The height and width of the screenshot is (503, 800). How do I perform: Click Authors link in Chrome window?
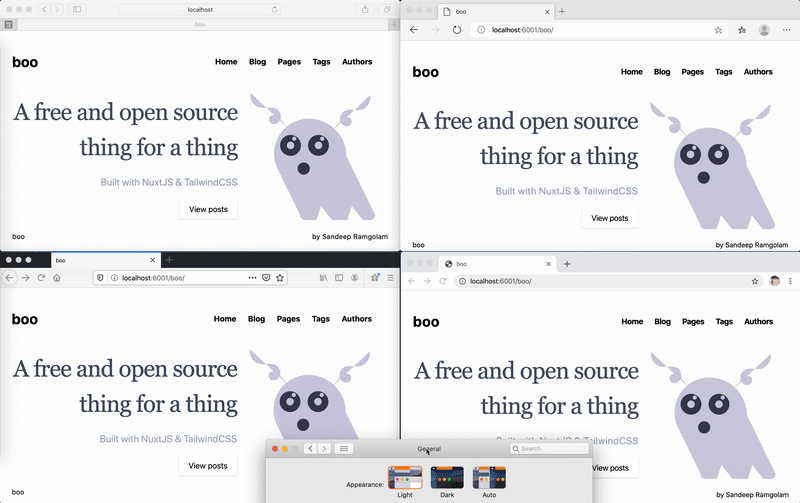tap(758, 321)
